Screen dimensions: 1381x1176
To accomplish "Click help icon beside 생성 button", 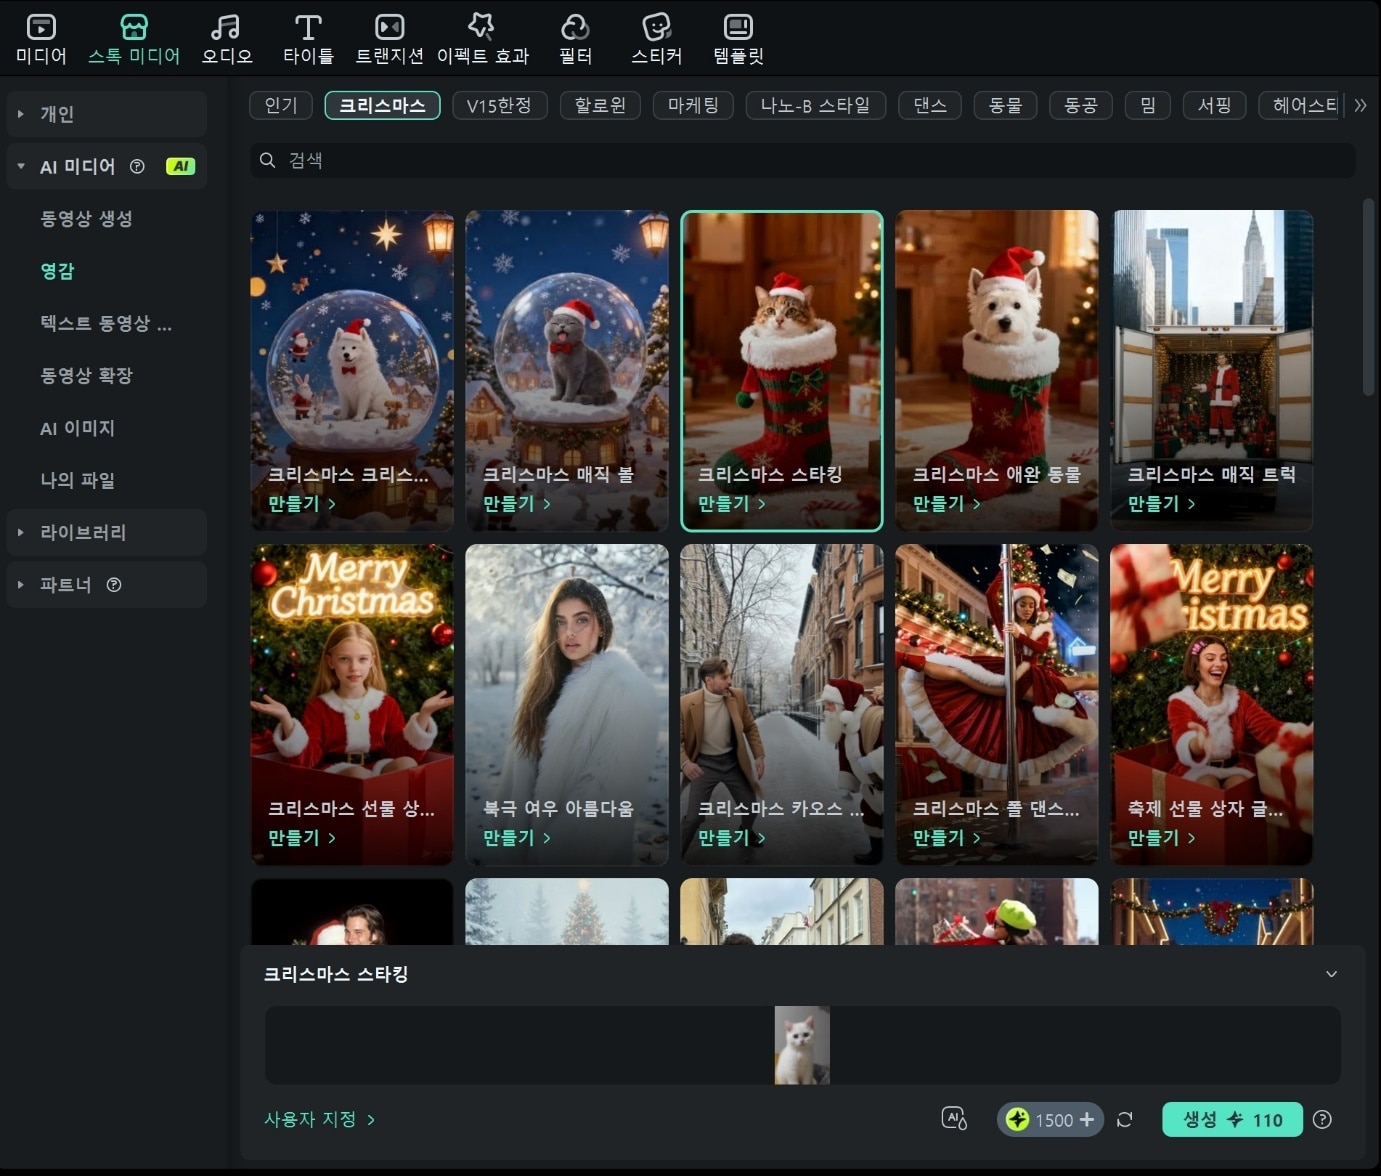I will click(1322, 1120).
